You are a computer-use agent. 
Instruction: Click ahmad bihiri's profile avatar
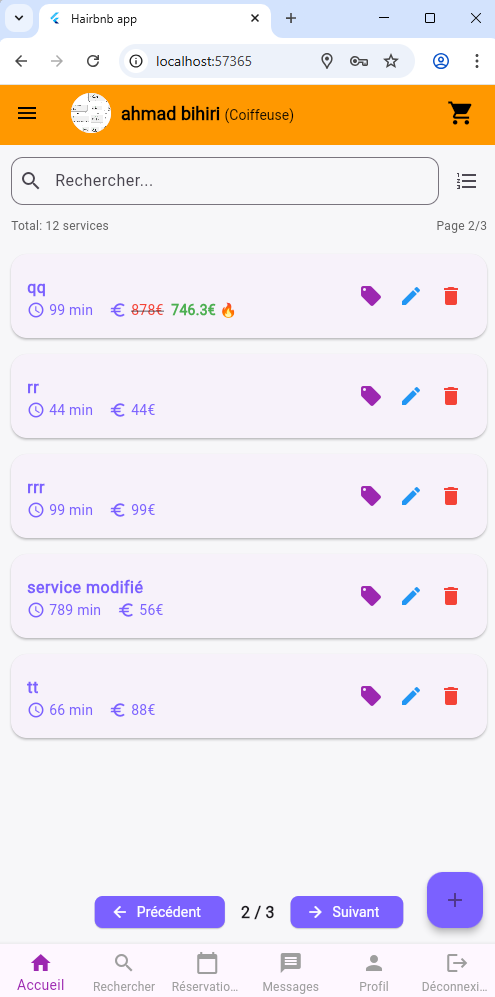(91, 113)
